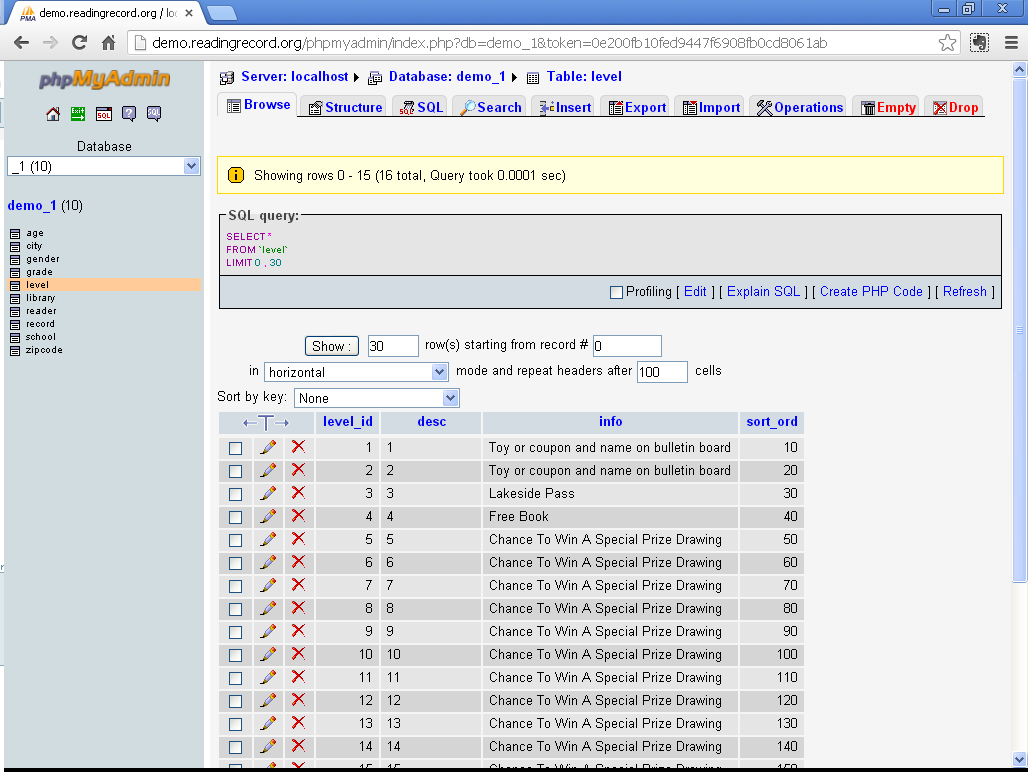This screenshot has height=772, width=1028.
Task: Toggle the Profiling checkbox
Action: (616, 292)
